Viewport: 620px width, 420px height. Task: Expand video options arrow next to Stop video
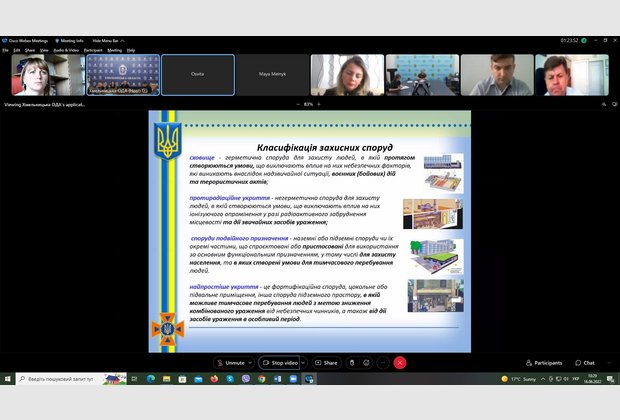point(303,363)
